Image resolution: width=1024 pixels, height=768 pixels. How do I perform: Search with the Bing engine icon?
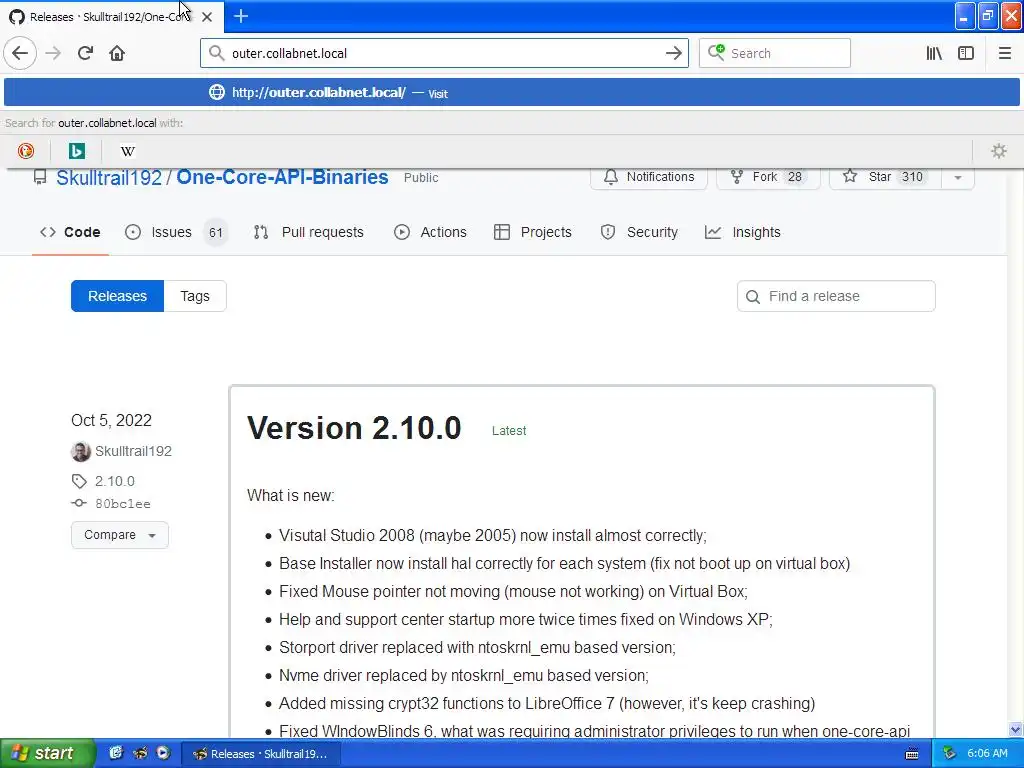click(77, 151)
